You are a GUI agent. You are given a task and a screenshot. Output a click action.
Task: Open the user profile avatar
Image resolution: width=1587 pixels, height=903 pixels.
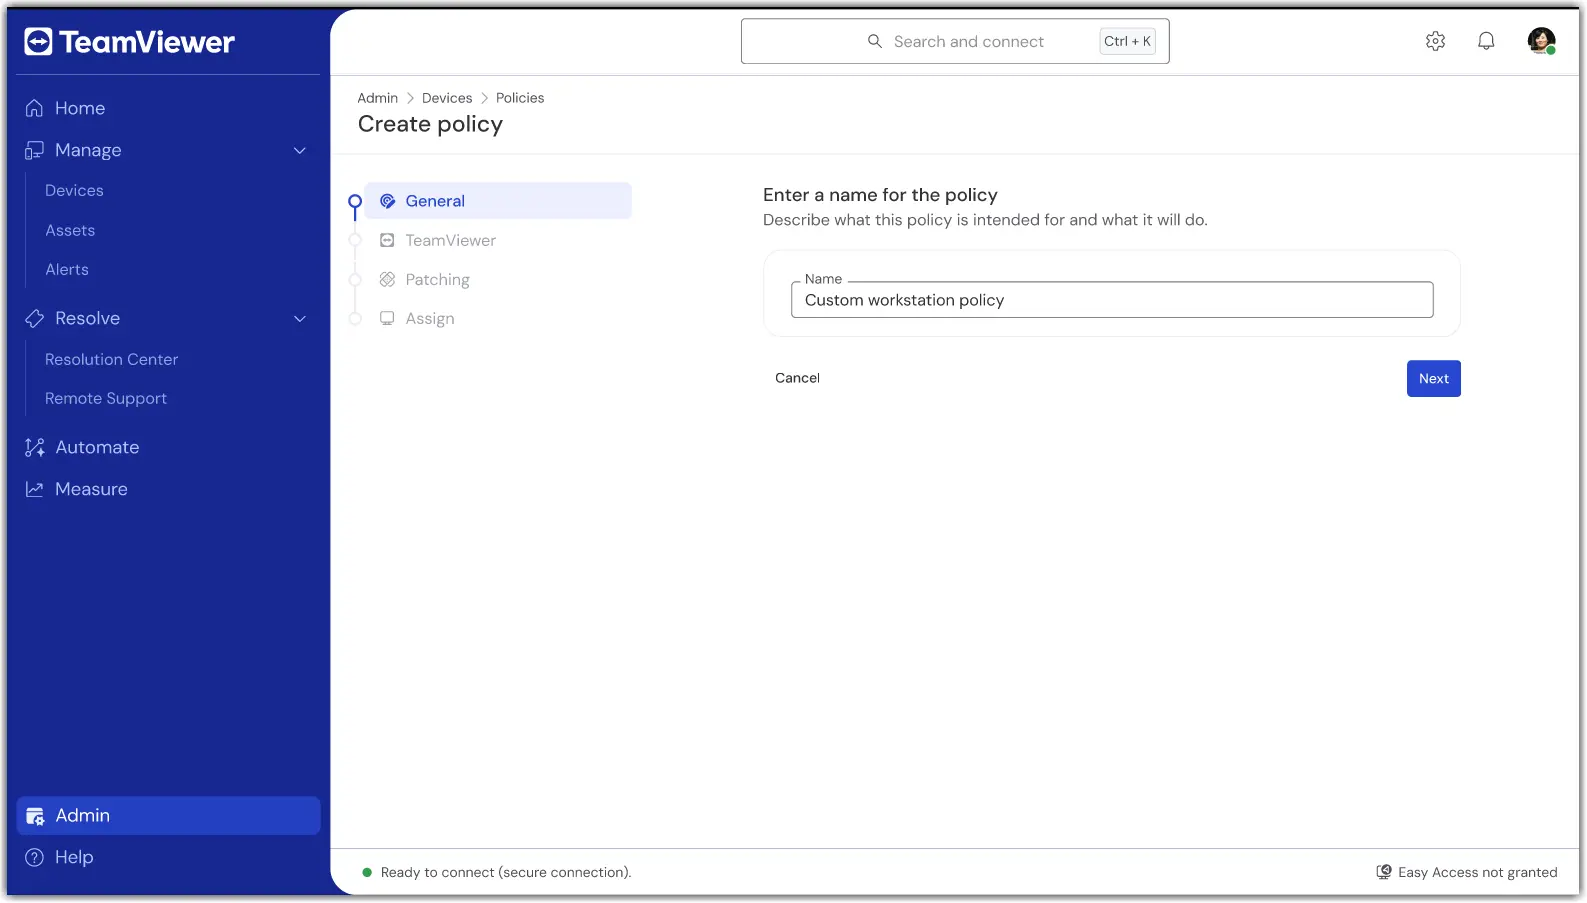click(x=1541, y=41)
